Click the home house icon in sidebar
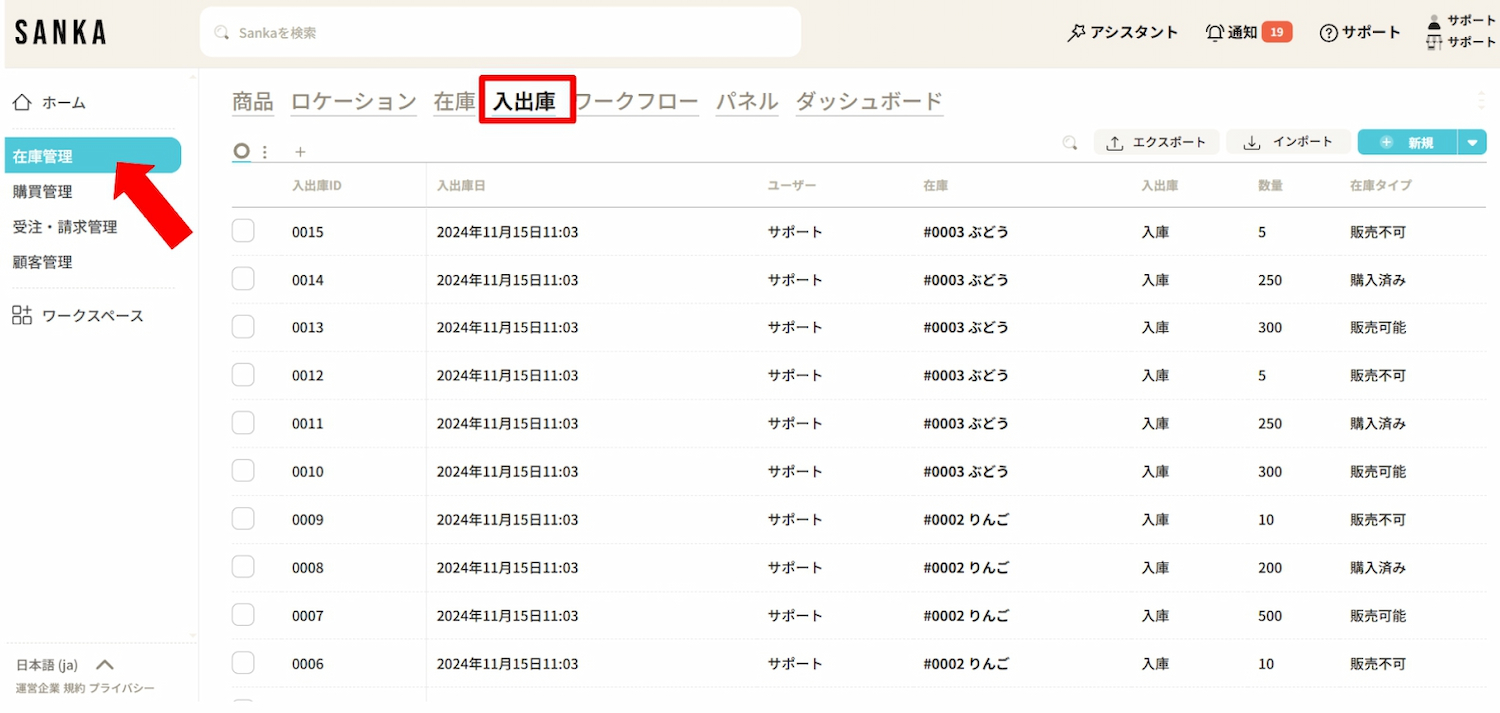The height and width of the screenshot is (713, 1500). click(x=22, y=102)
